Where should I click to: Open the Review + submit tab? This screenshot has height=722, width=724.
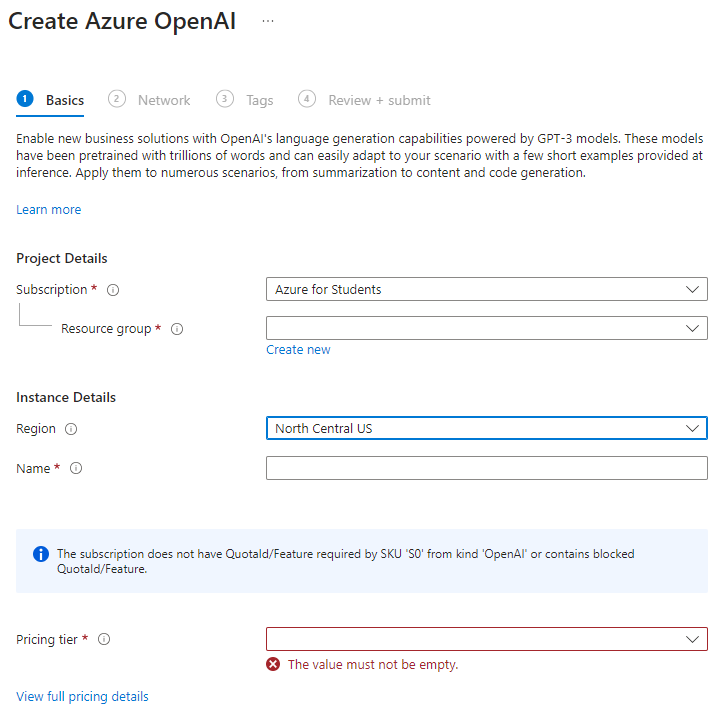pos(364,100)
